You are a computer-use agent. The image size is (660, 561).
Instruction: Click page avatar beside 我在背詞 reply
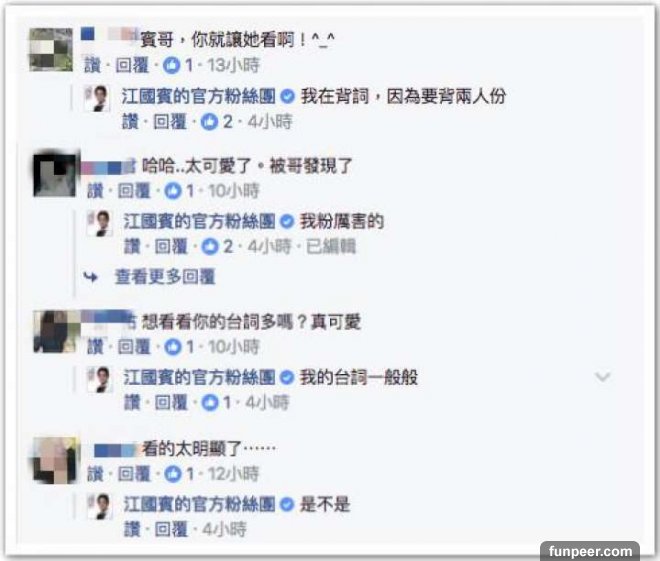pyautogui.click(x=97, y=98)
